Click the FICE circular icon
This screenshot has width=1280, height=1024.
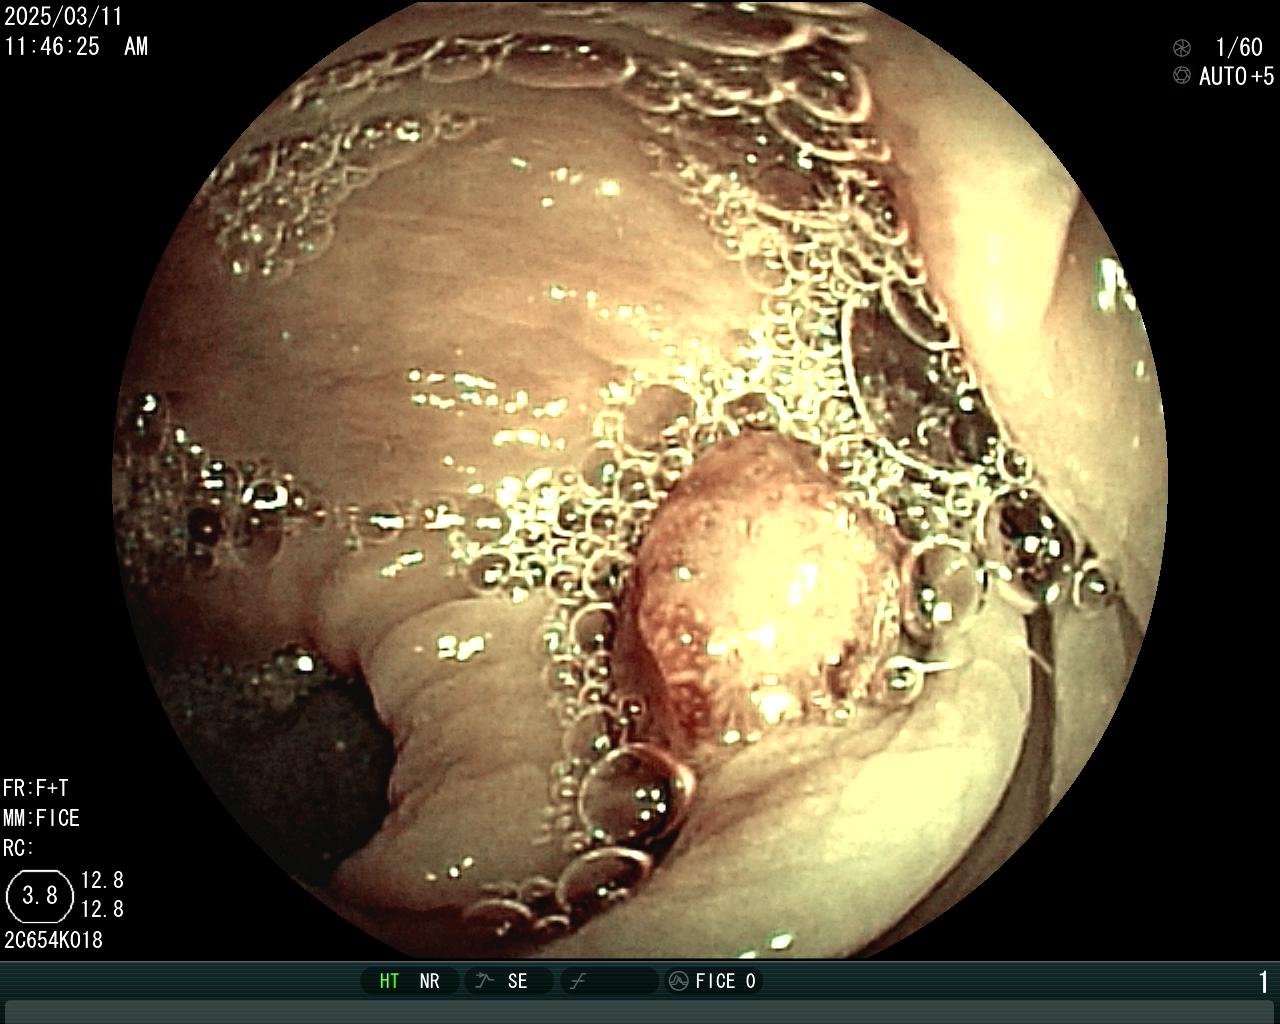[x=678, y=981]
